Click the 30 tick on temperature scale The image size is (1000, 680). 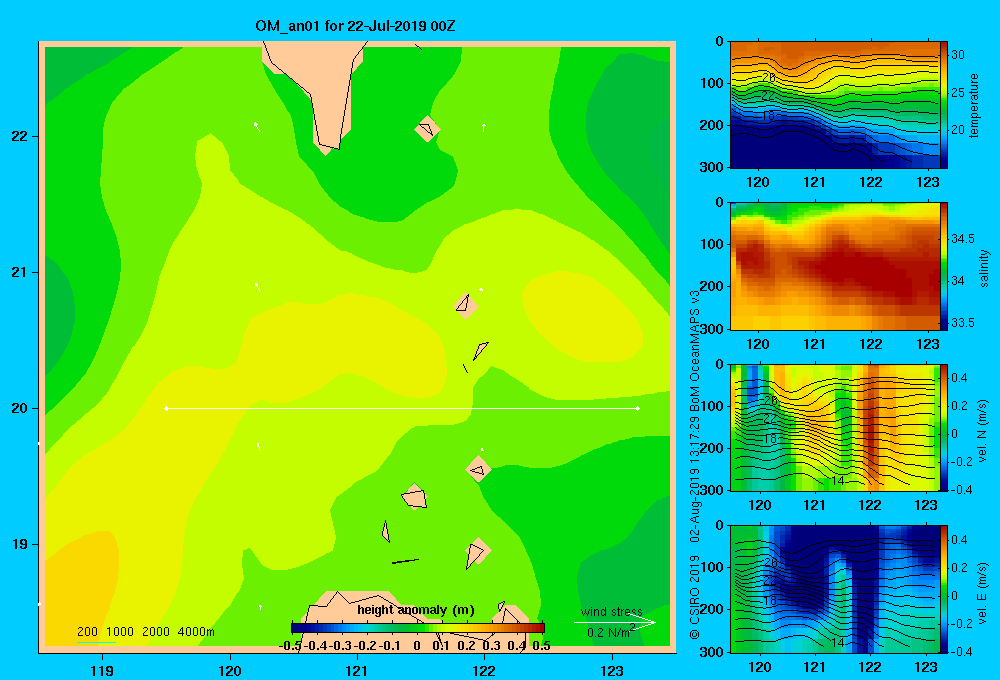coord(958,55)
